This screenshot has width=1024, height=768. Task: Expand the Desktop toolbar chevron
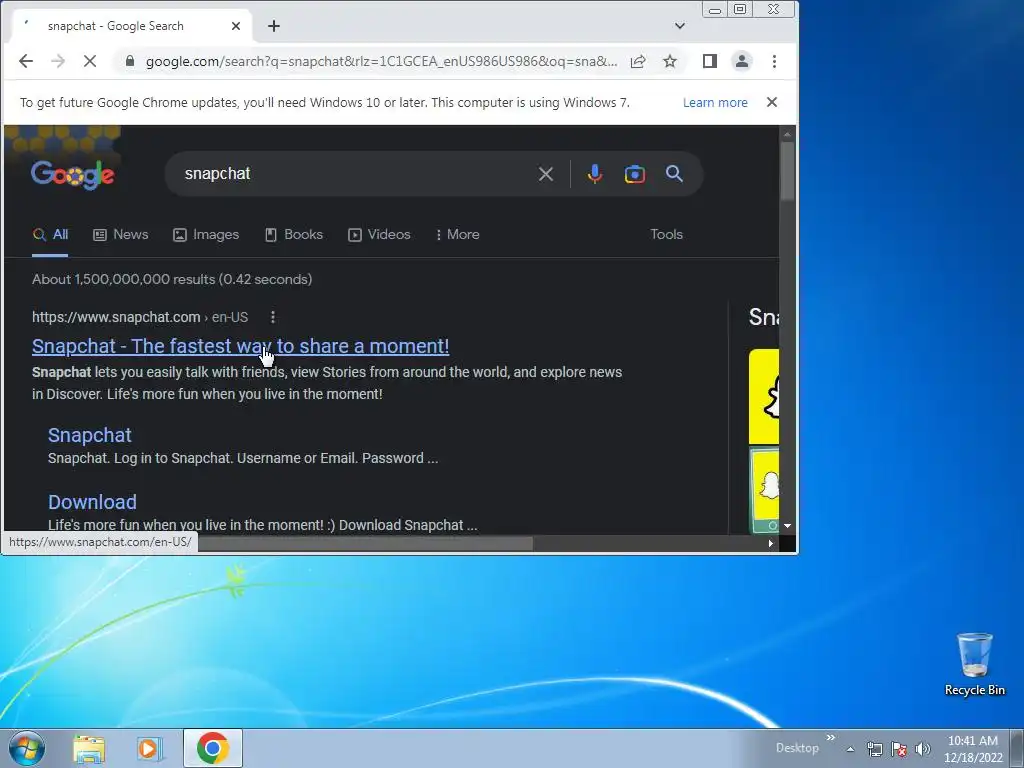click(831, 738)
